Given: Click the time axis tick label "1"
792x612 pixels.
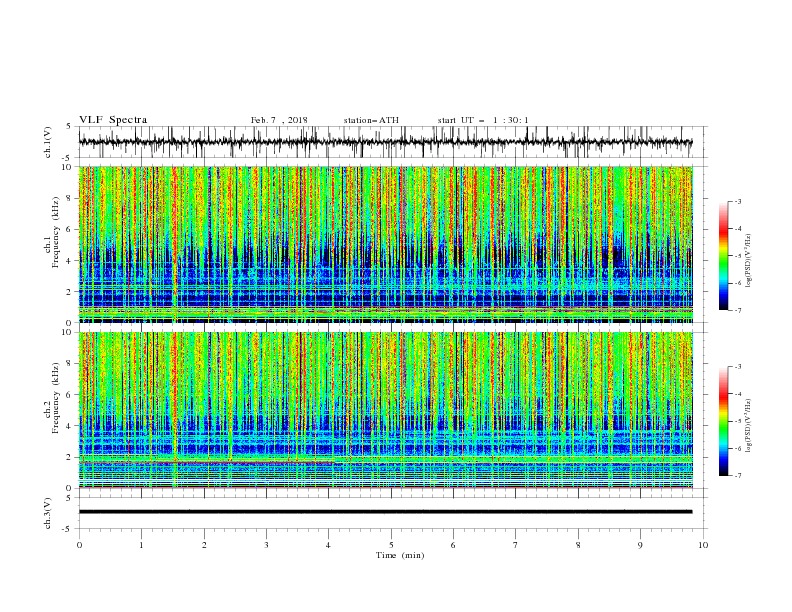Looking at the screenshot, I should pos(142,545).
